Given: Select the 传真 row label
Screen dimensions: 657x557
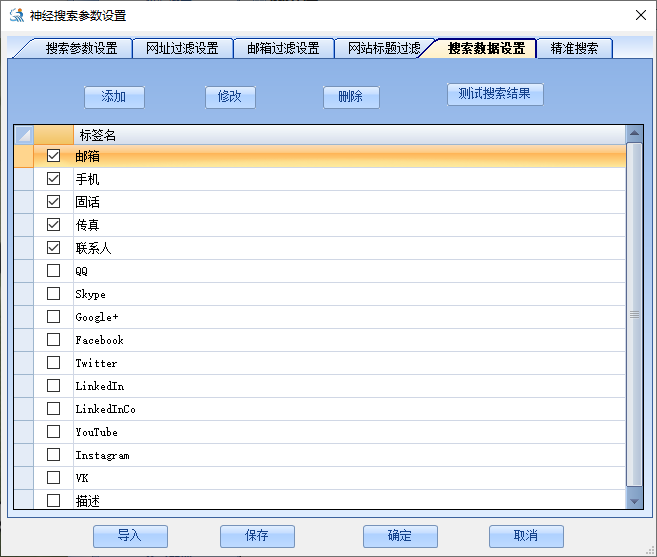Looking at the screenshot, I should click(x=88, y=225).
